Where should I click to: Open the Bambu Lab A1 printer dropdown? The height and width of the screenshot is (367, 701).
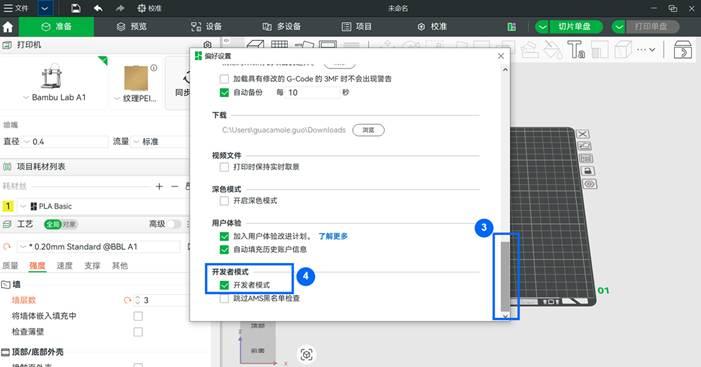click(x=54, y=97)
